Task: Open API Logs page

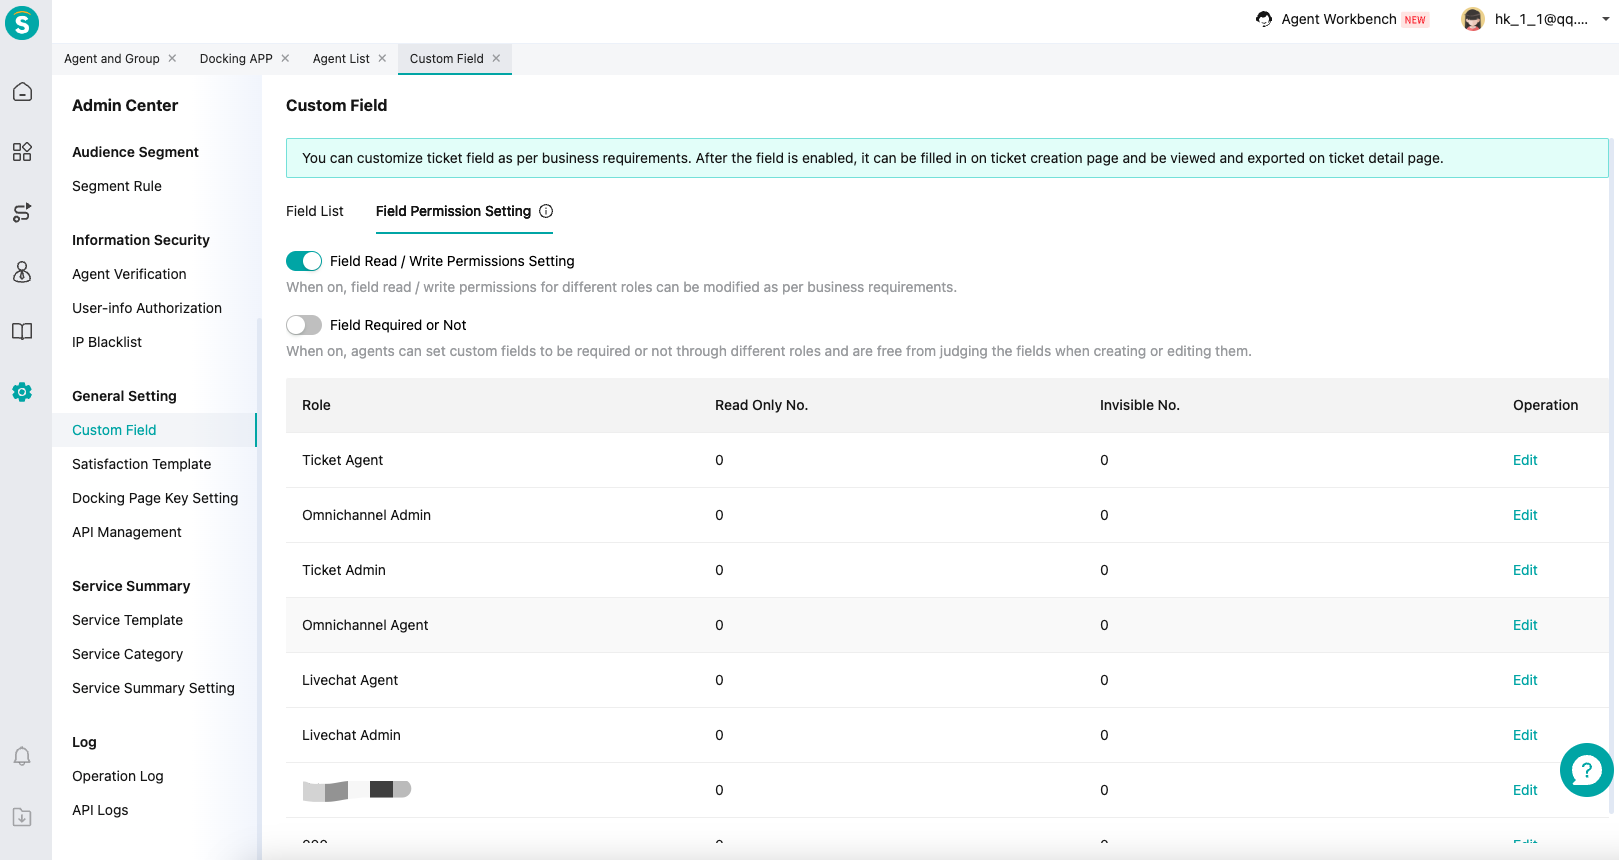Action: point(100,810)
